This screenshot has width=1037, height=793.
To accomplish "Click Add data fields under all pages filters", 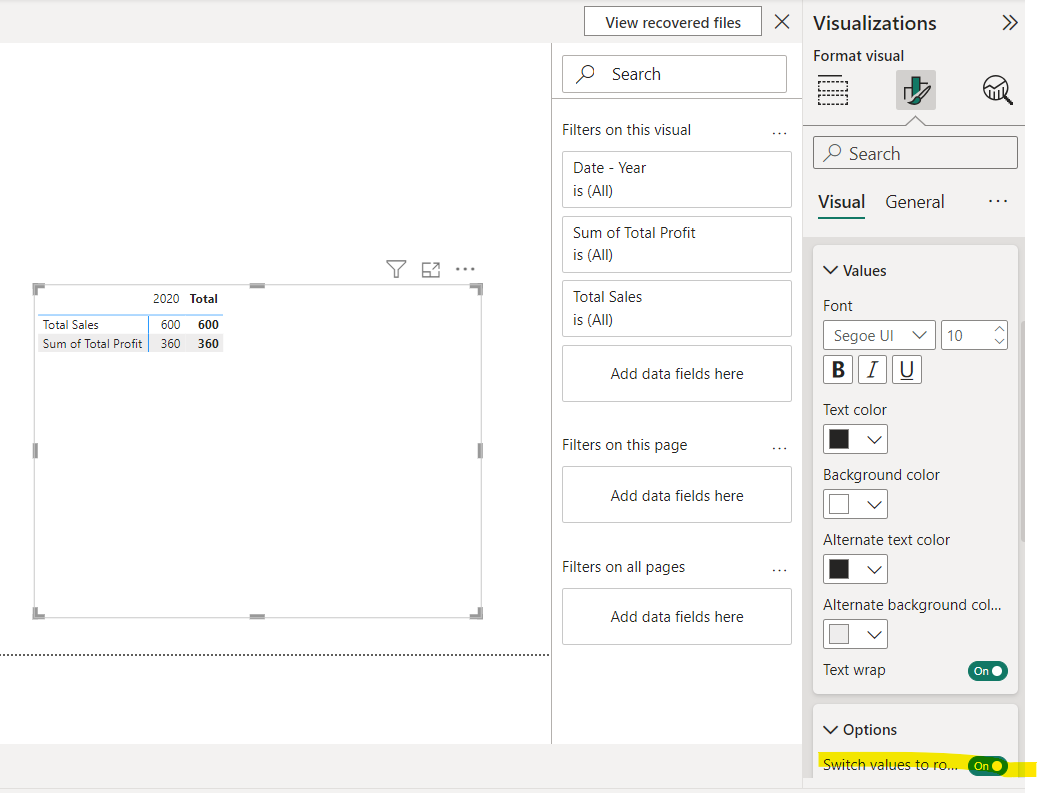I will [x=677, y=616].
